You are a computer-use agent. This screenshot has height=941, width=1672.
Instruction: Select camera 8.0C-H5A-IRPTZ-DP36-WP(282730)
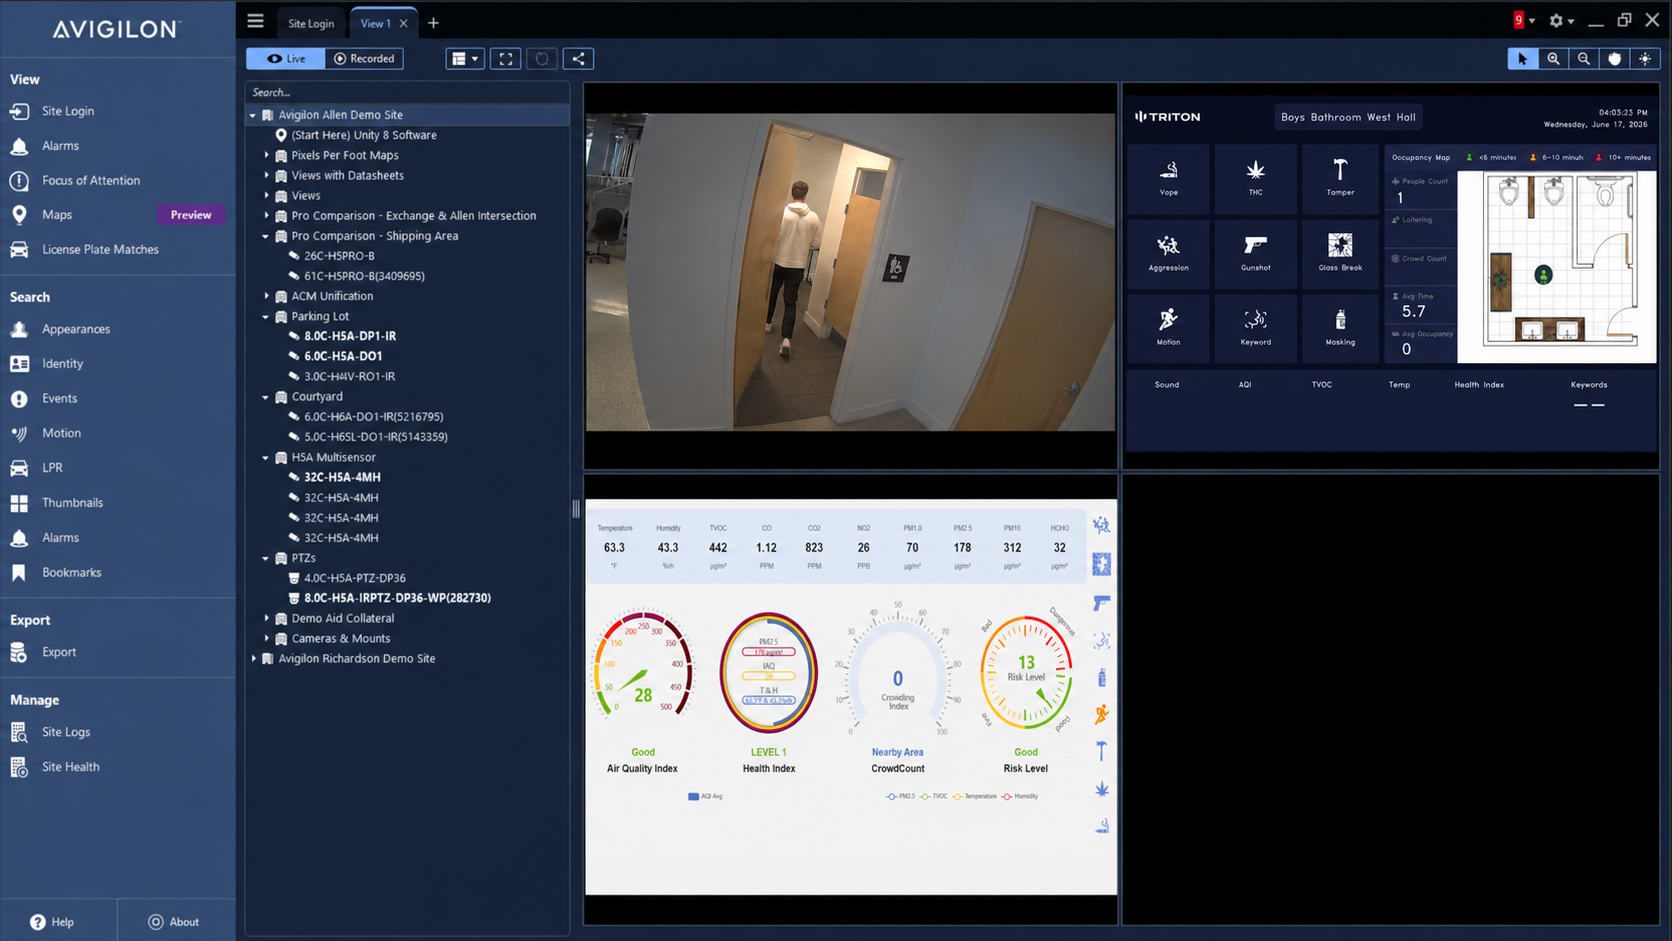[x=397, y=598]
